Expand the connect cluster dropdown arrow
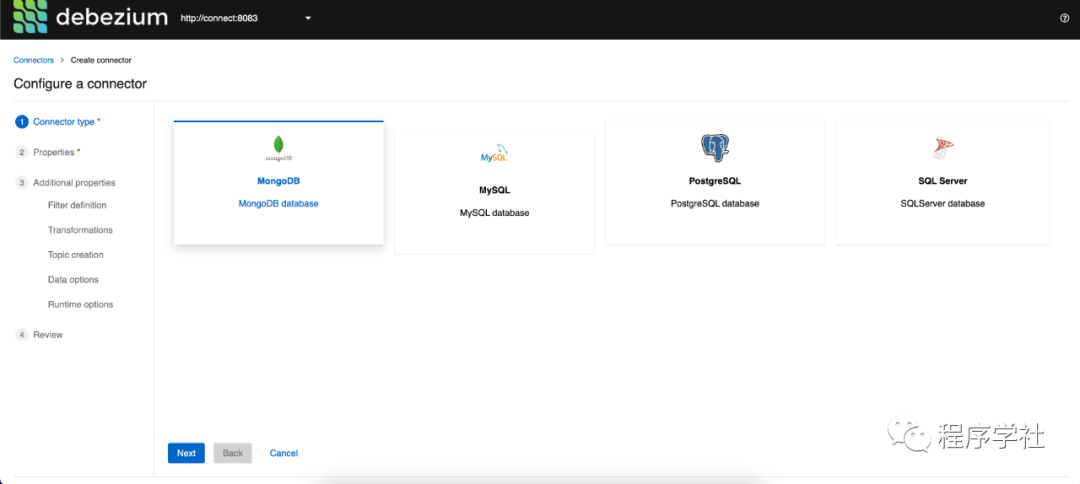Image resolution: width=1080 pixels, height=484 pixels. [308, 19]
